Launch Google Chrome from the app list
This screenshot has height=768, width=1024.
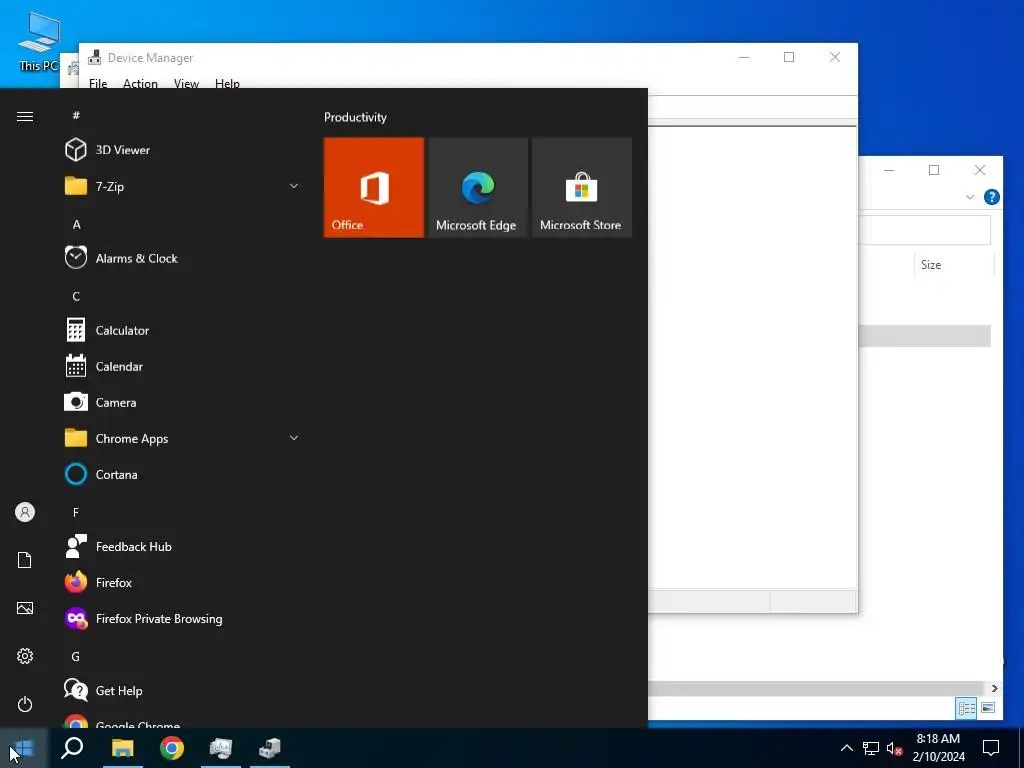(122, 721)
